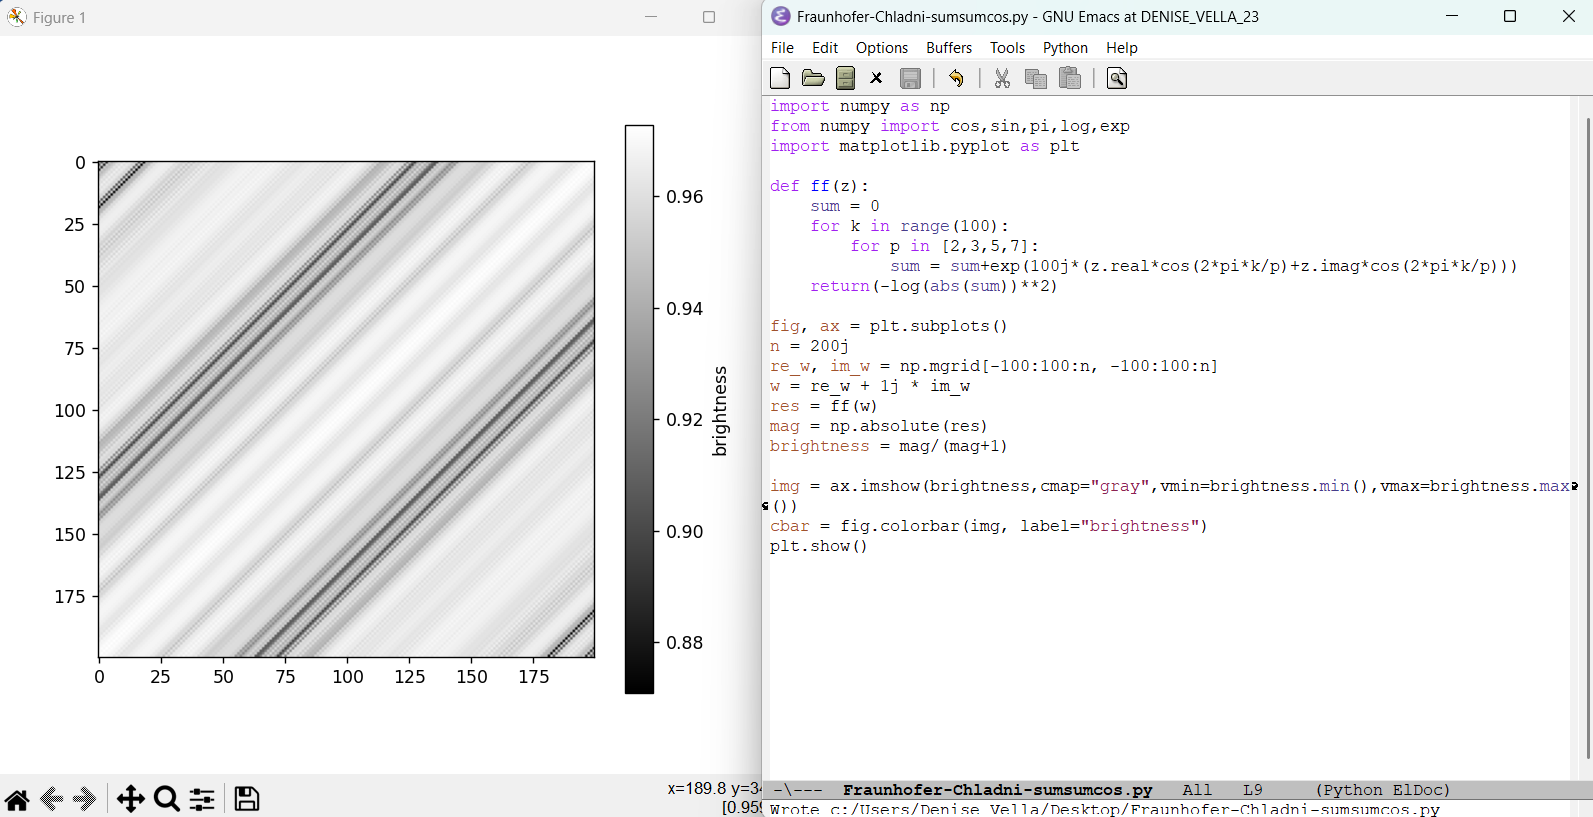Open the Python menu
The width and height of the screenshot is (1593, 817).
(x=1065, y=48)
